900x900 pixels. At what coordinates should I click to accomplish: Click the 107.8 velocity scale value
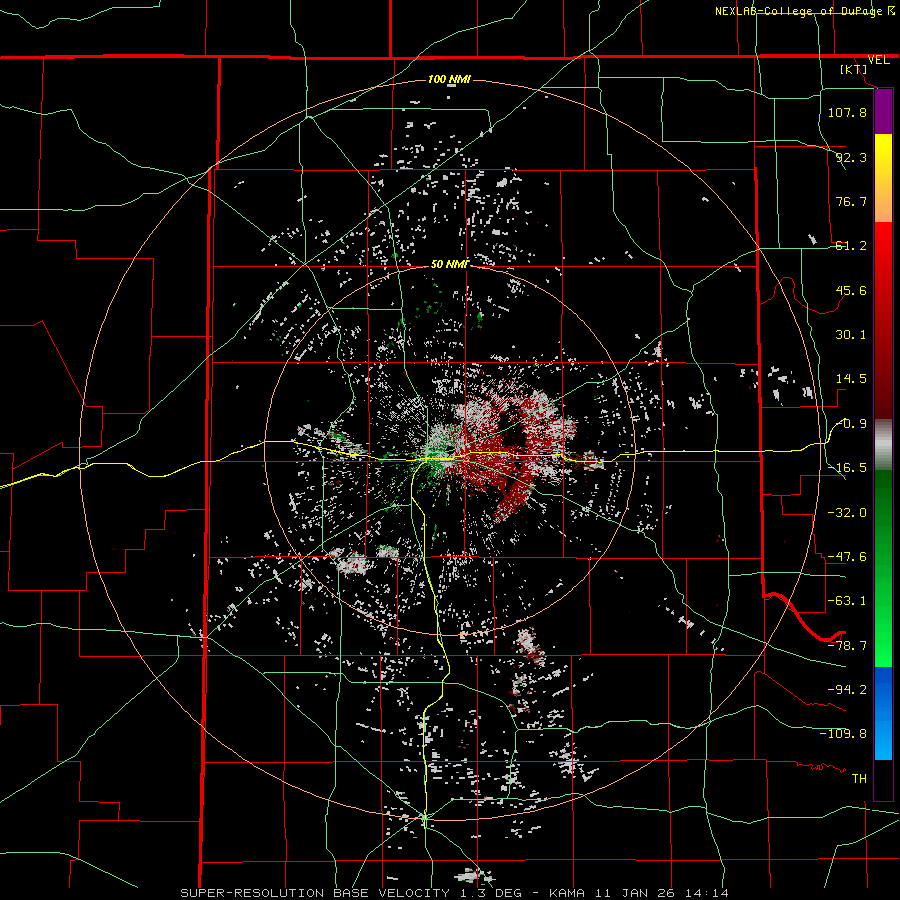pyautogui.click(x=847, y=112)
